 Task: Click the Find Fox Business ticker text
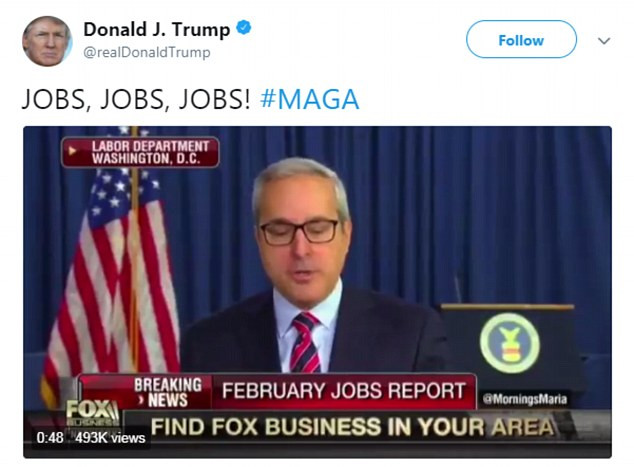[352, 427]
